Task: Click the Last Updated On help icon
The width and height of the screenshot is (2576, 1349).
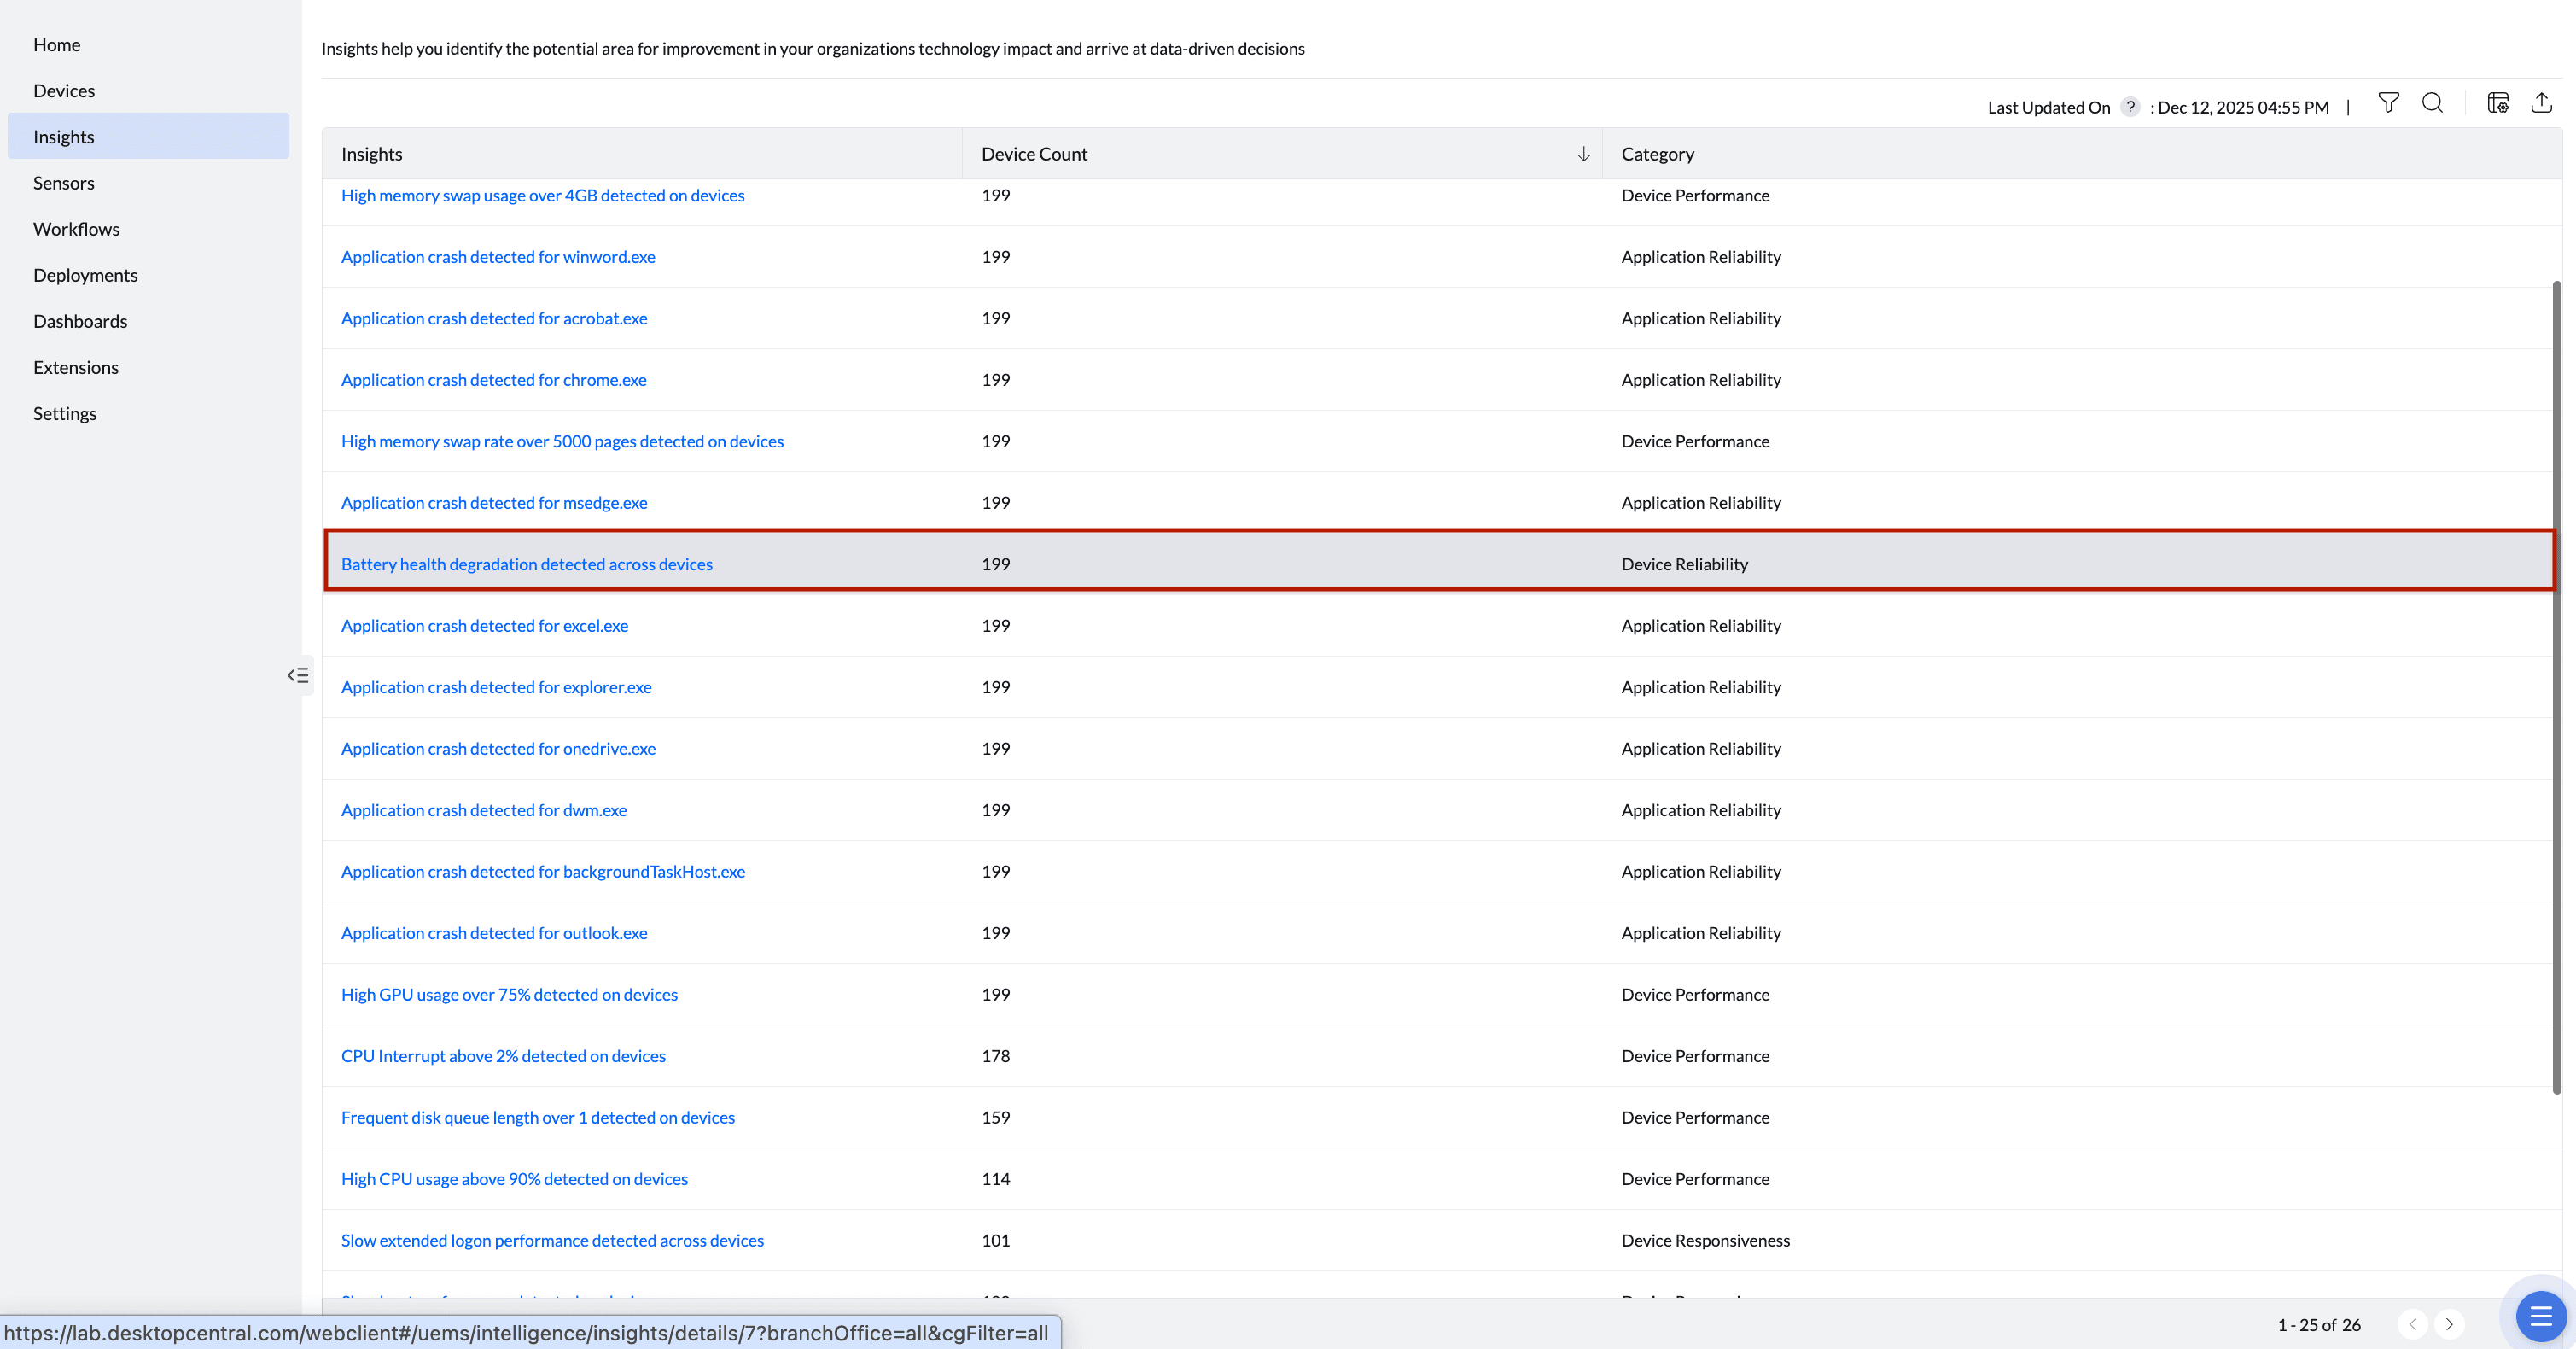Action: [x=2130, y=106]
